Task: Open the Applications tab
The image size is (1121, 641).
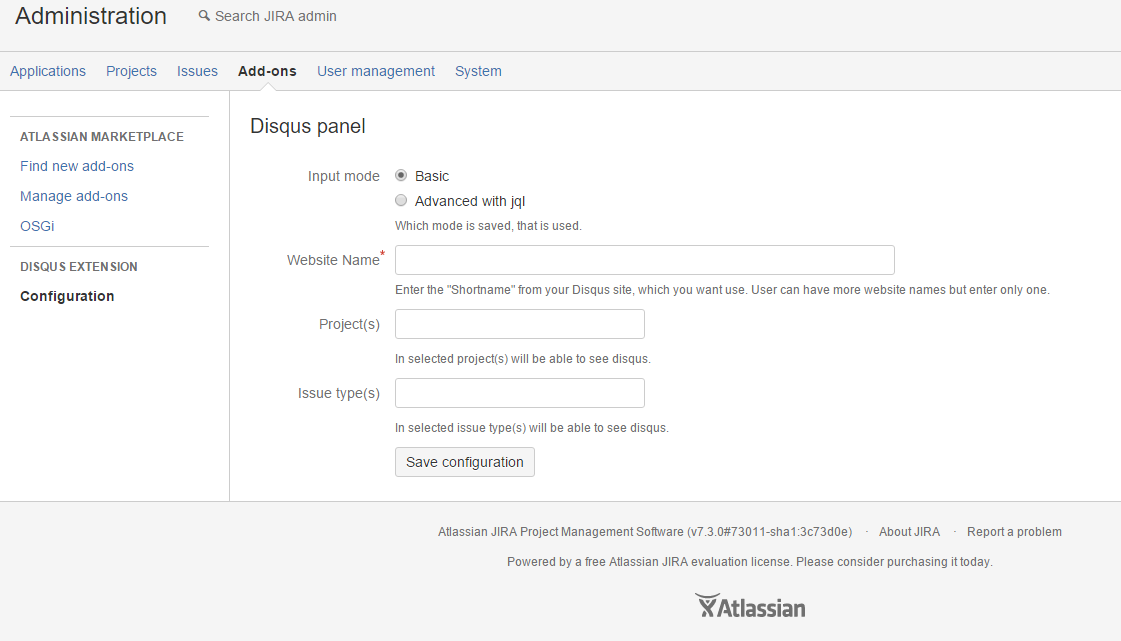Action: coord(48,71)
